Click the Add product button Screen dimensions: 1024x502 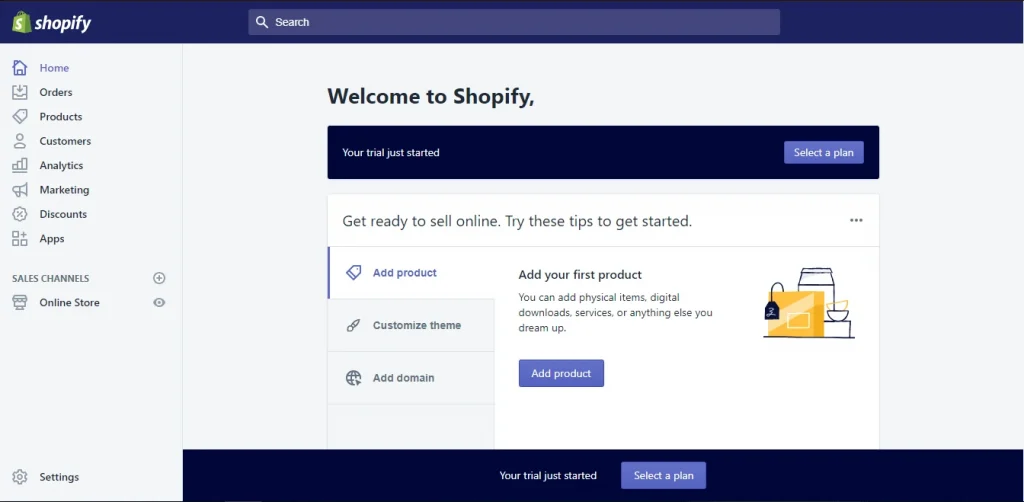click(561, 373)
